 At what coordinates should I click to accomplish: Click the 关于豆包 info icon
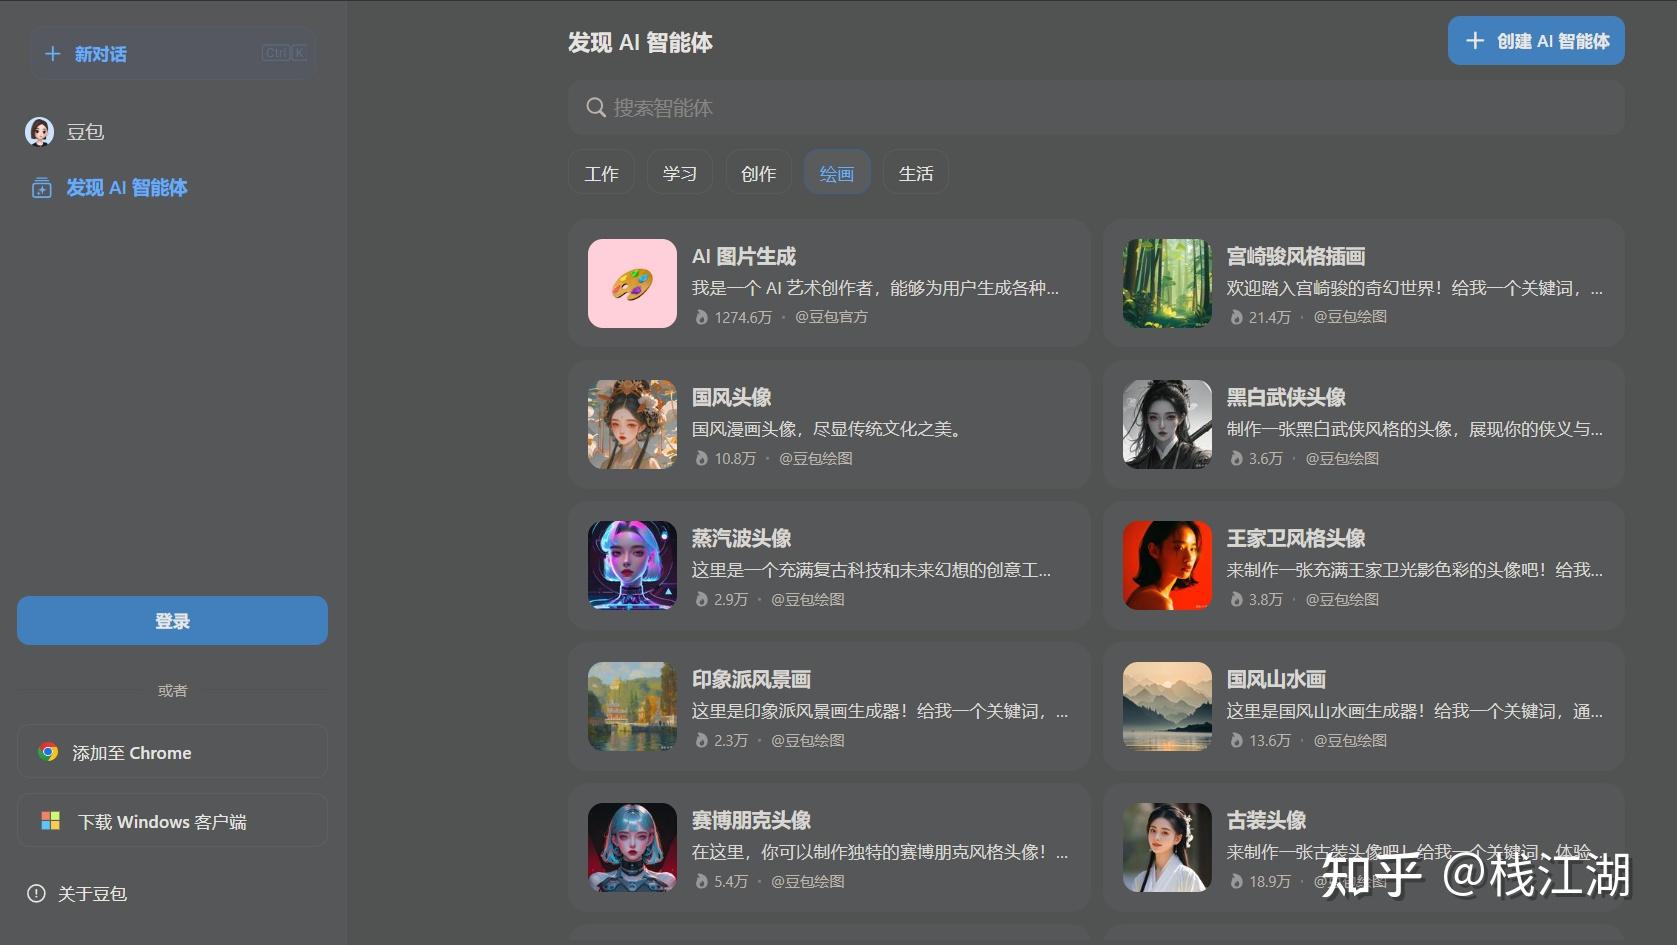[x=36, y=893]
